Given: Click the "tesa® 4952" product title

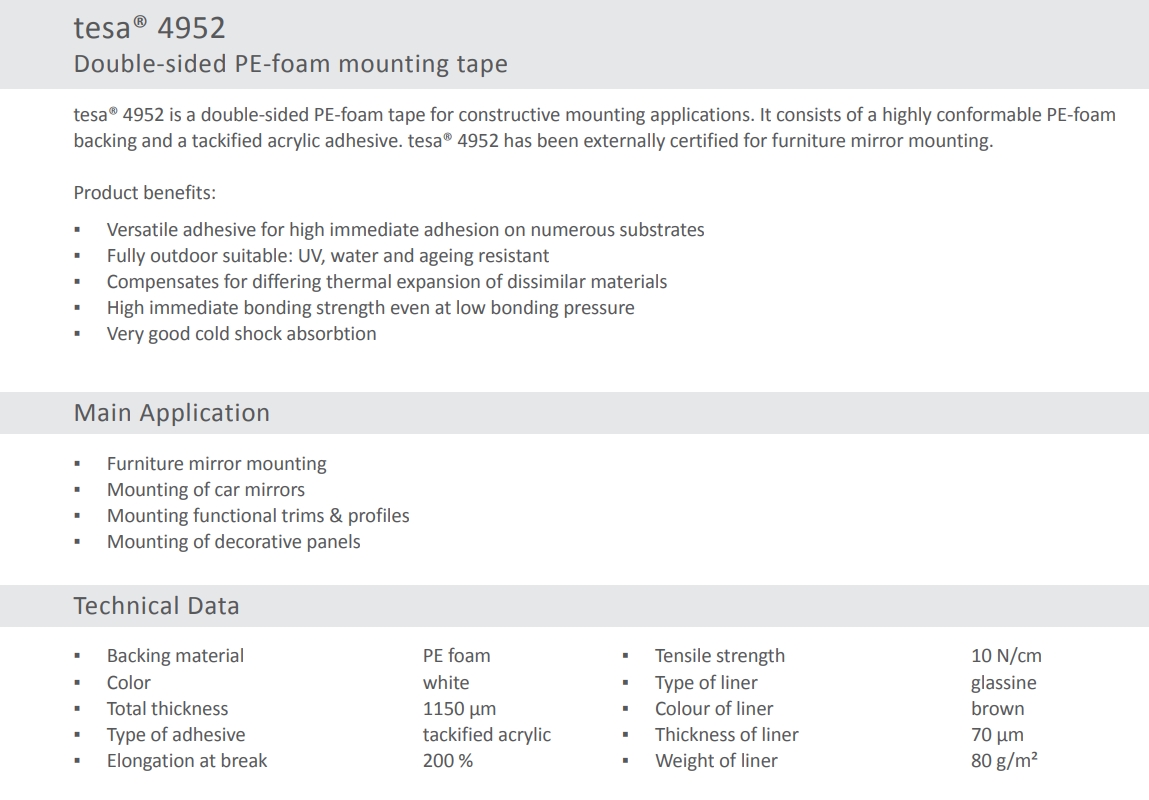Looking at the screenshot, I should tap(148, 28).
